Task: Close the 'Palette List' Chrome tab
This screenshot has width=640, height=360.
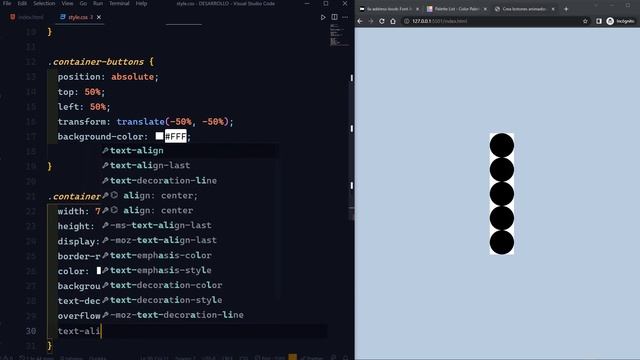Action: (x=485, y=9)
